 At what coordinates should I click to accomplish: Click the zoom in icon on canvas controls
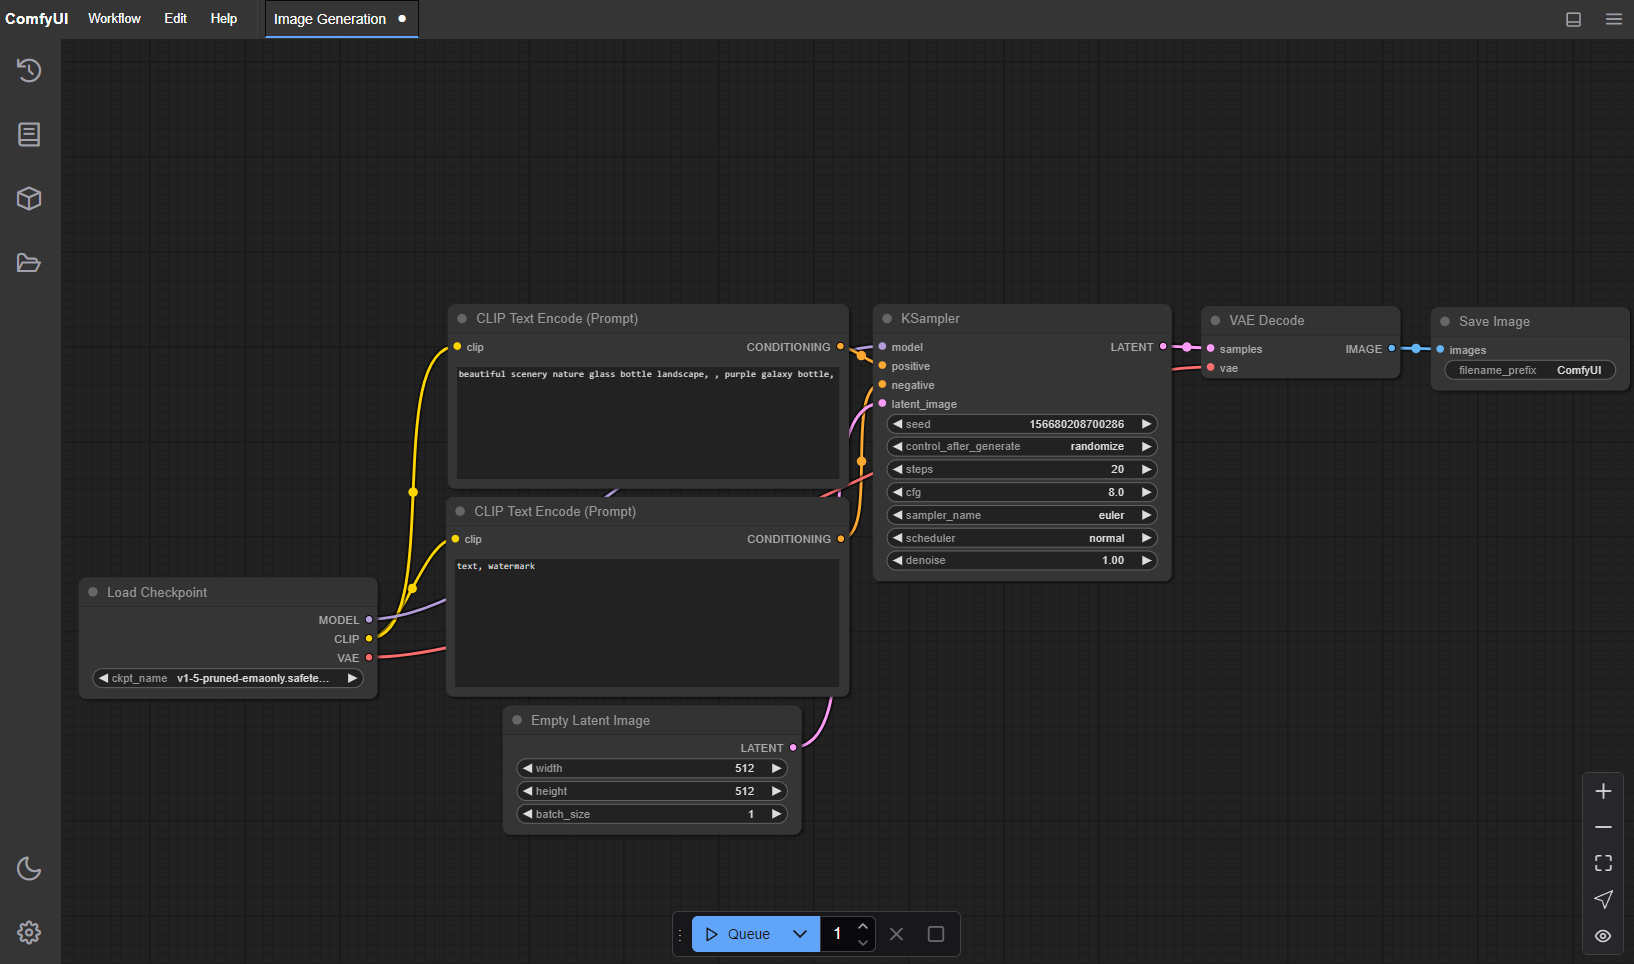coord(1603,791)
